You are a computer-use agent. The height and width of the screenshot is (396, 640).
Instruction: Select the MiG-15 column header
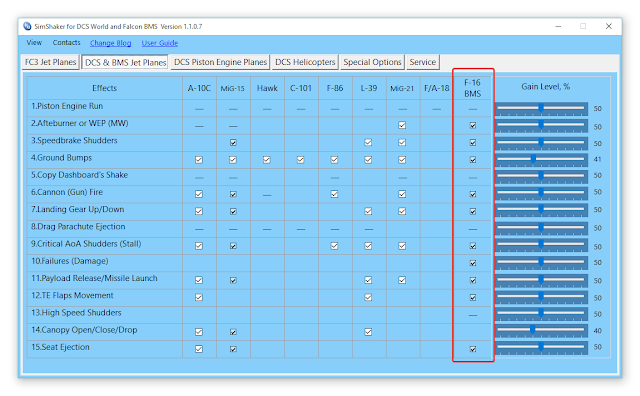[x=233, y=88]
